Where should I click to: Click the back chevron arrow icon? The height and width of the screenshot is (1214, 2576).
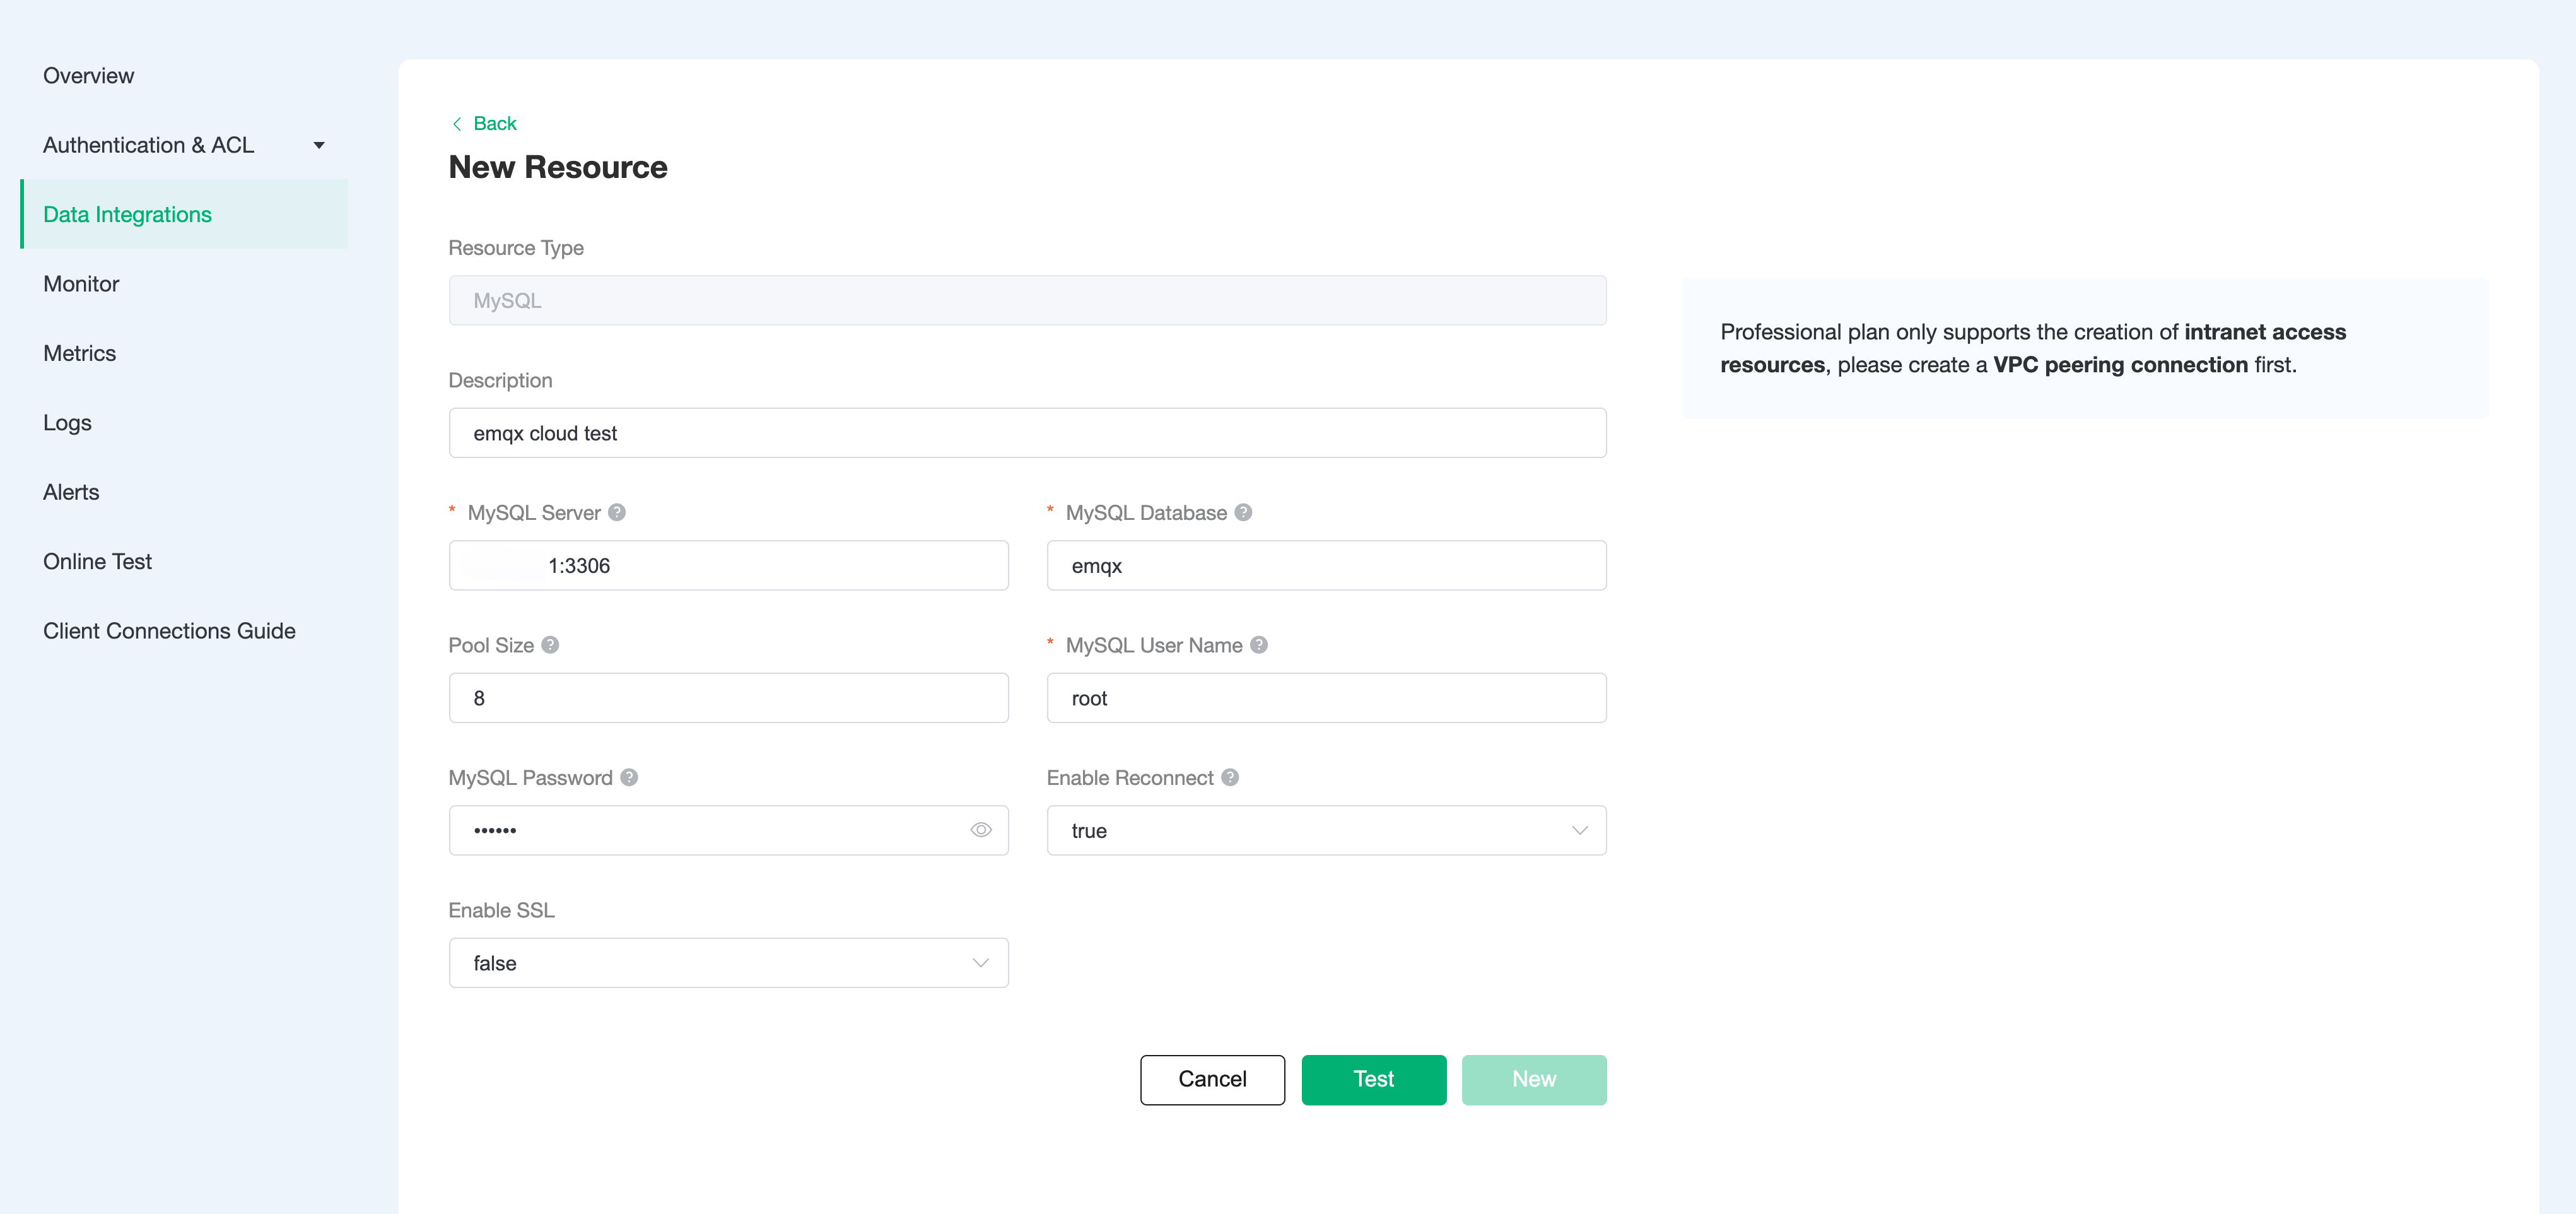point(457,124)
